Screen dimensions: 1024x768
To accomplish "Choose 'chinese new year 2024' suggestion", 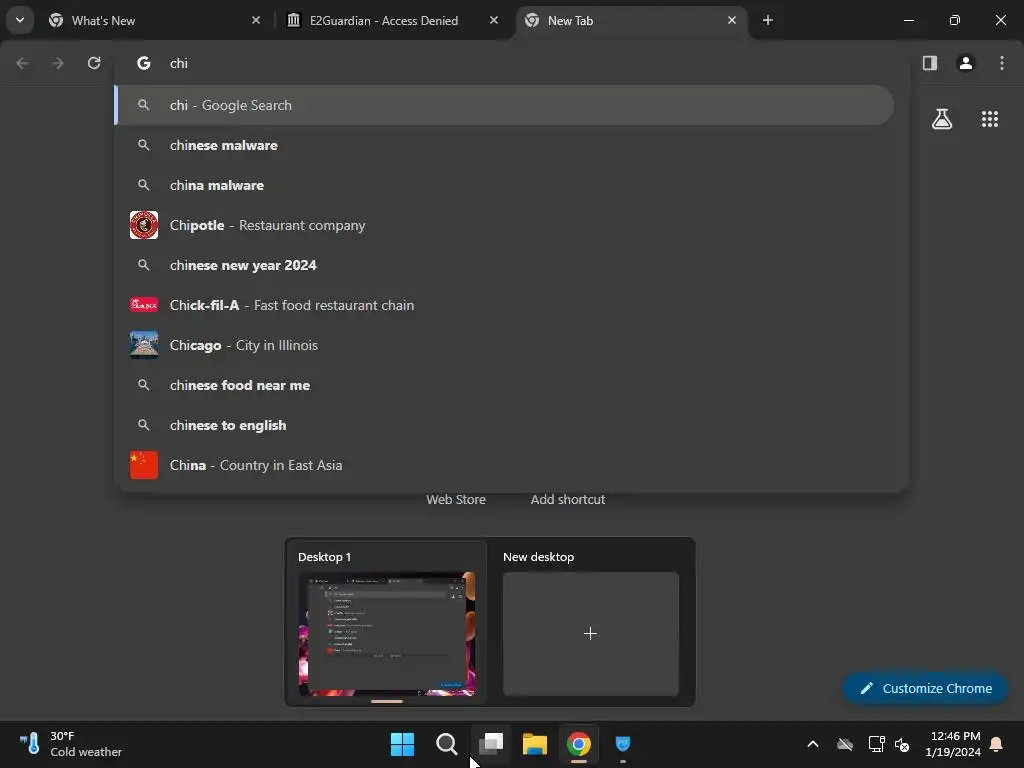I will point(504,265).
